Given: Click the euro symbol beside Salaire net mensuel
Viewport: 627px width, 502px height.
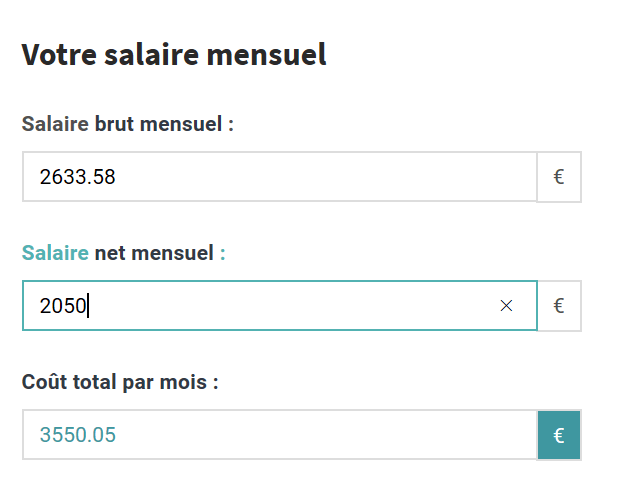Looking at the screenshot, I should tap(559, 306).
